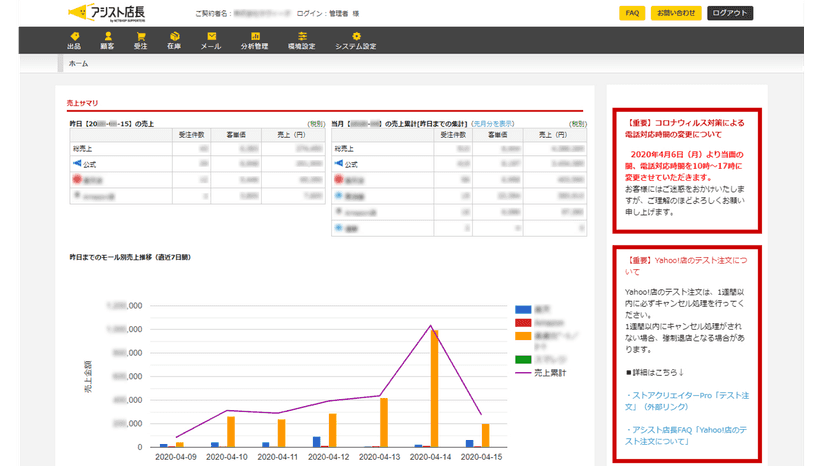This screenshot has width=828, height=466.
Task: Click the 2020-04-09 axis label
Action: click(x=175, y=457)
